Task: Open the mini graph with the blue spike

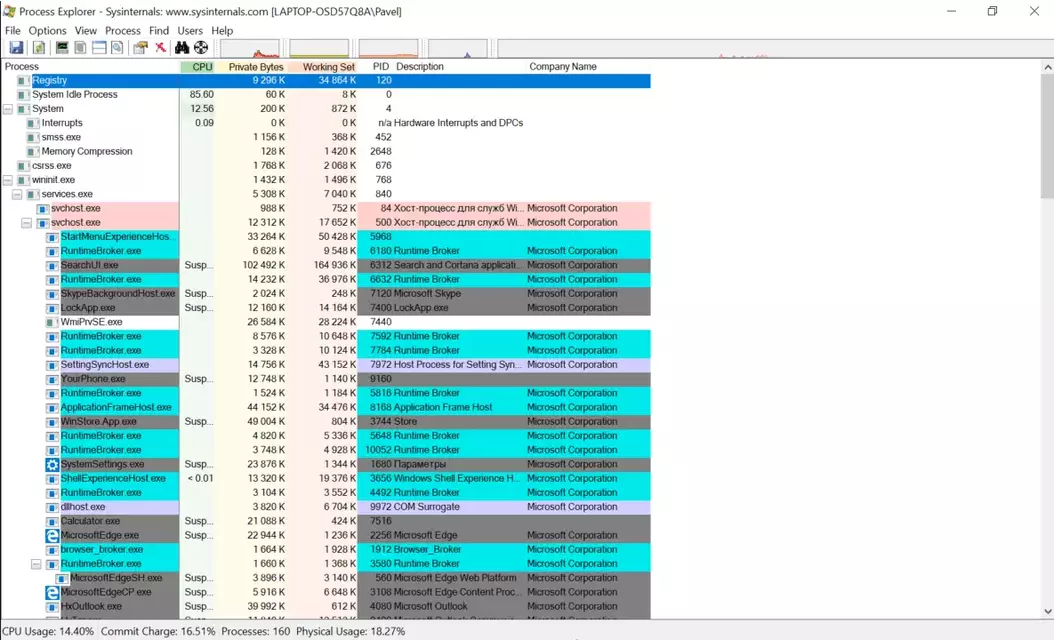Action: pyautogui.click(x=458, y=48)
